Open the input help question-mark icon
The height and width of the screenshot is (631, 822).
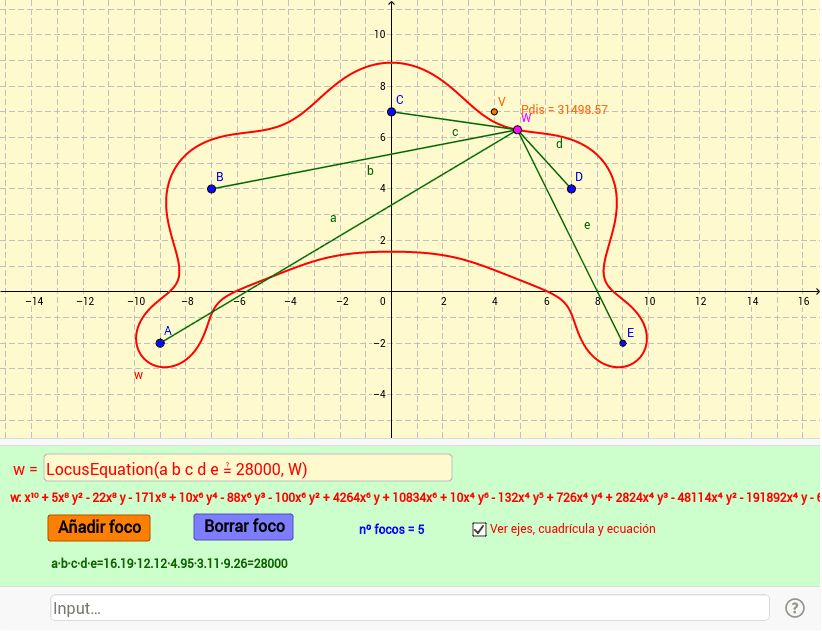tap(795, 608)
